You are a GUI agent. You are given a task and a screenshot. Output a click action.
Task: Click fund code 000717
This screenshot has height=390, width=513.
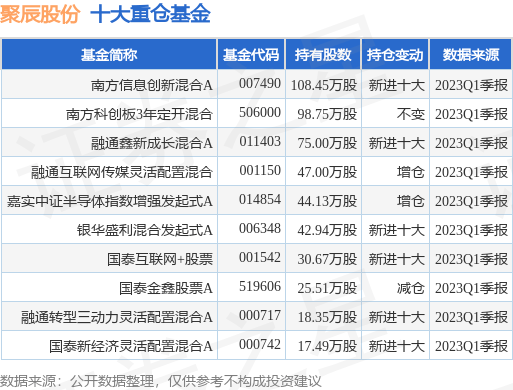click(x=260, y=315)
